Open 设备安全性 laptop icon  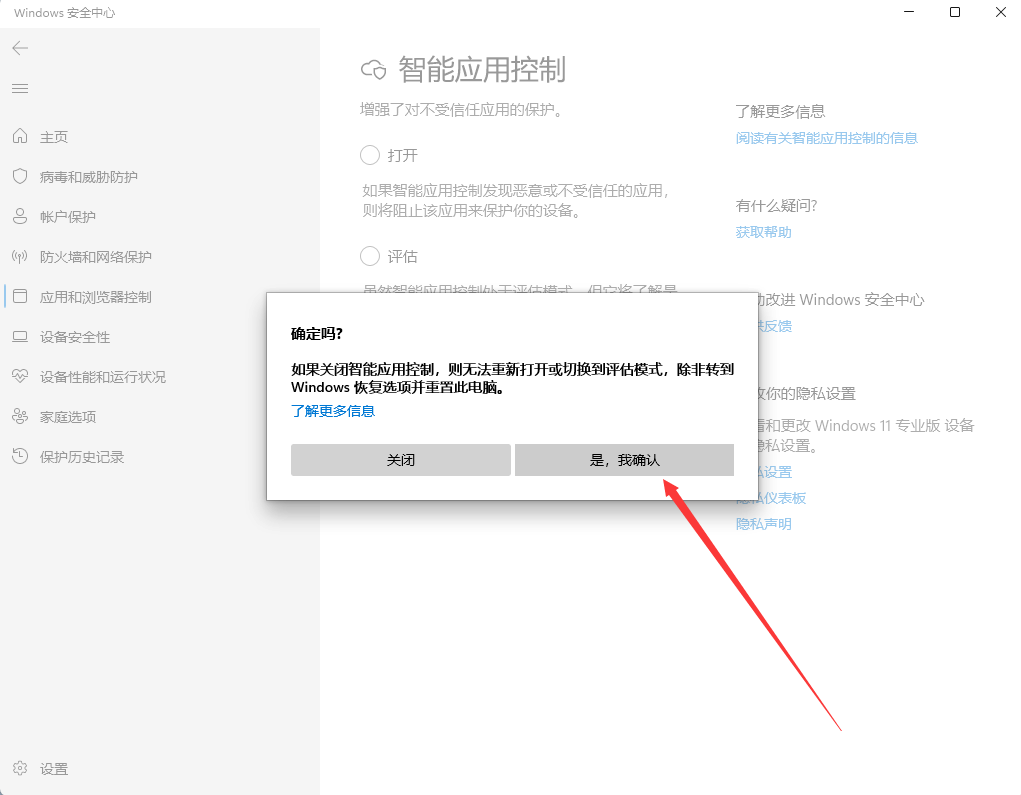point(20,337)
